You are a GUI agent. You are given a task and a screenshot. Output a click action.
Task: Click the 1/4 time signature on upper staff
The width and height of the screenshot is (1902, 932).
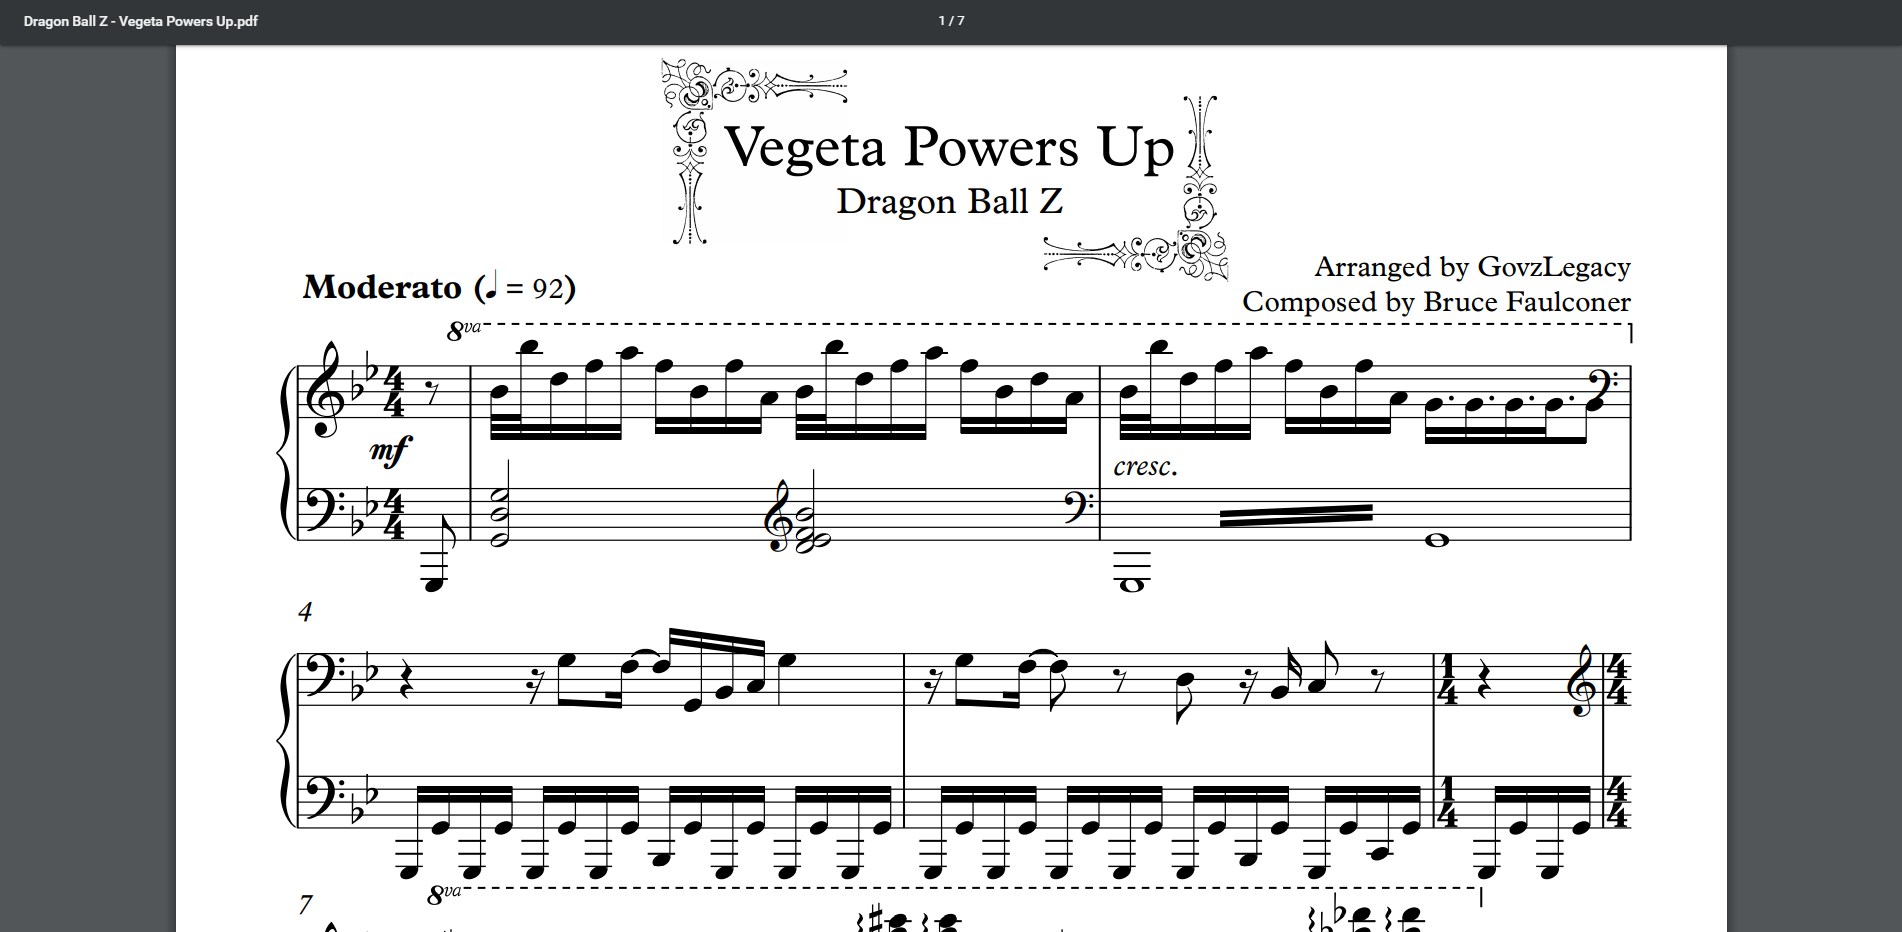tap(1447, 679)
